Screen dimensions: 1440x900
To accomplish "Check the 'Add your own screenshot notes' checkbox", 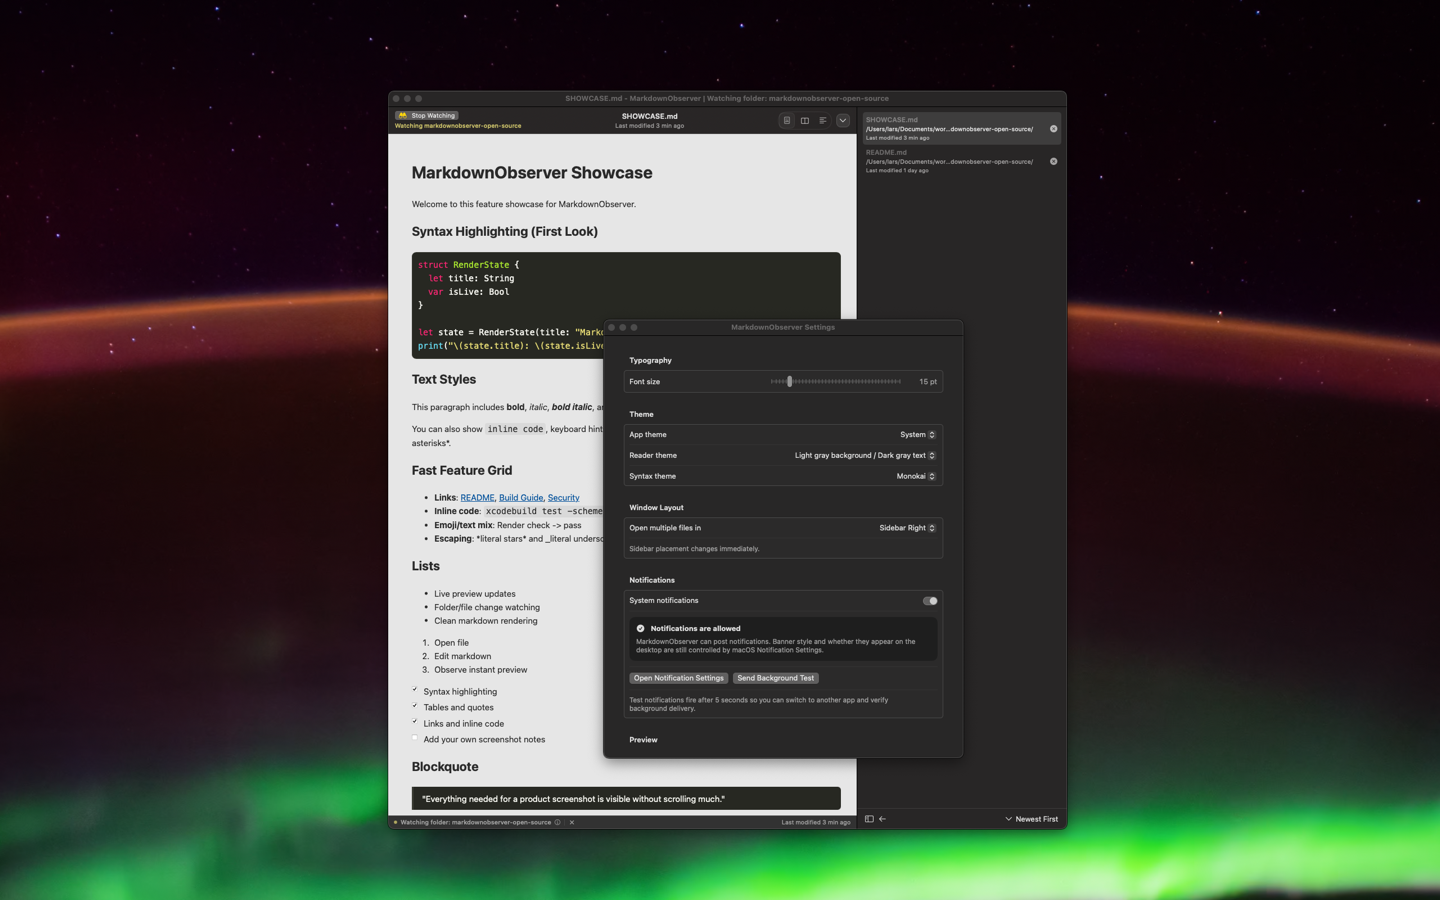I will [x=415, y=738].
